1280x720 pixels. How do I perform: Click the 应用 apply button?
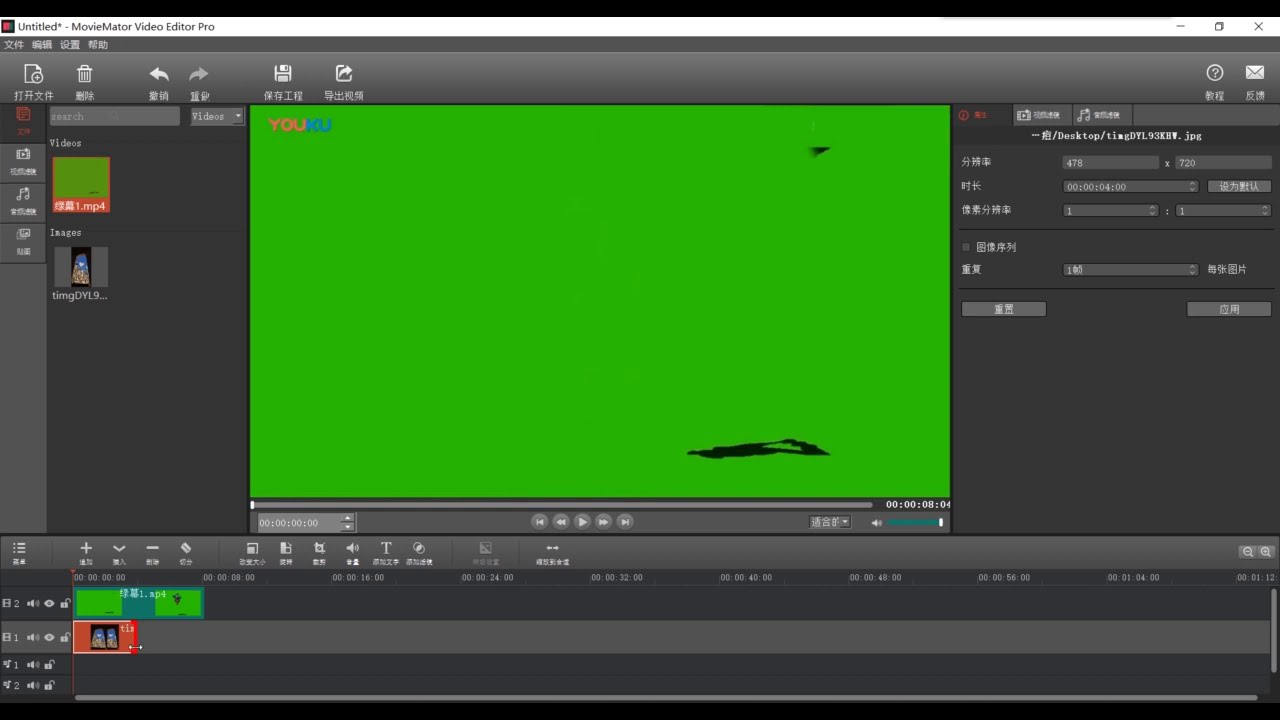coord(1229,310)
